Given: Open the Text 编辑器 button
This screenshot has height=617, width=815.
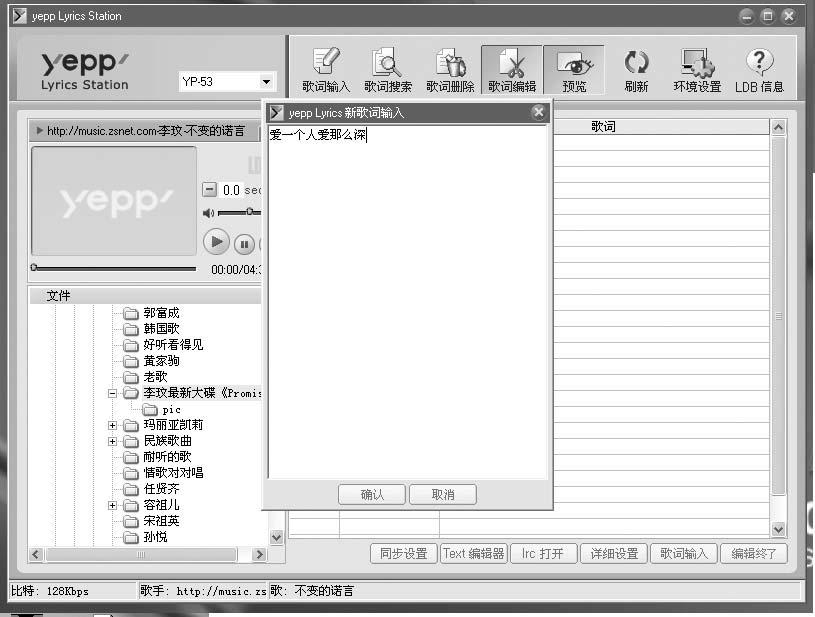Looking at the screenshot, I should coord(474,554).
